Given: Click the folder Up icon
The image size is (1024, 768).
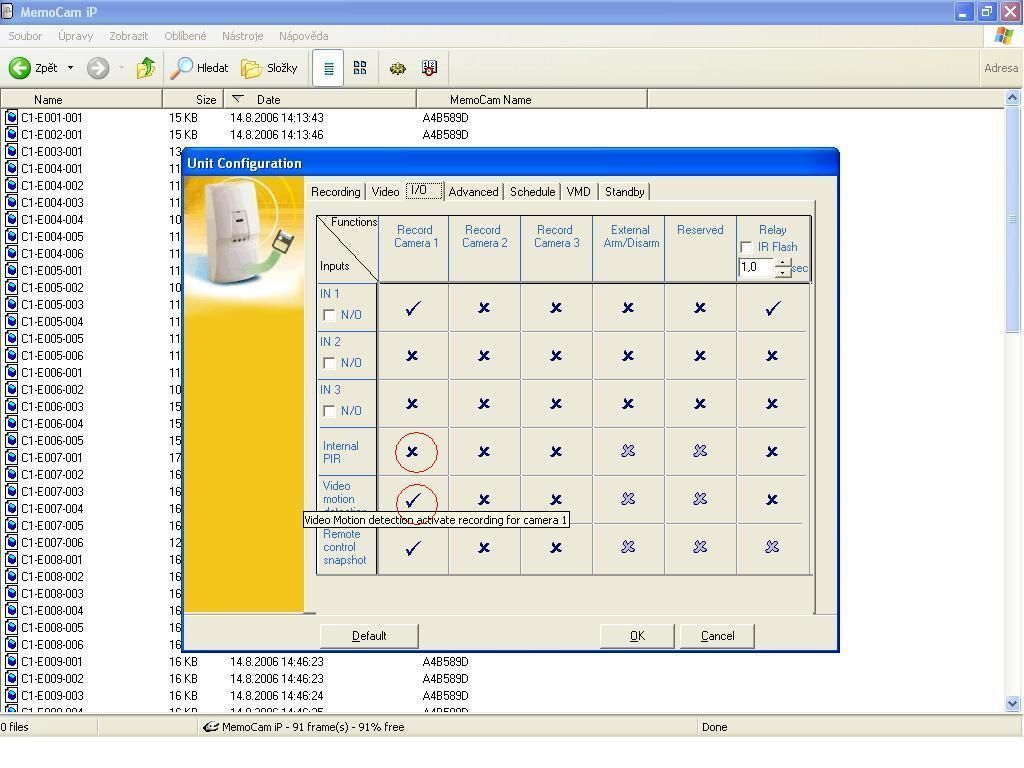Looking at the screenshot, I should pyautogui.click(x=146, y=68).
